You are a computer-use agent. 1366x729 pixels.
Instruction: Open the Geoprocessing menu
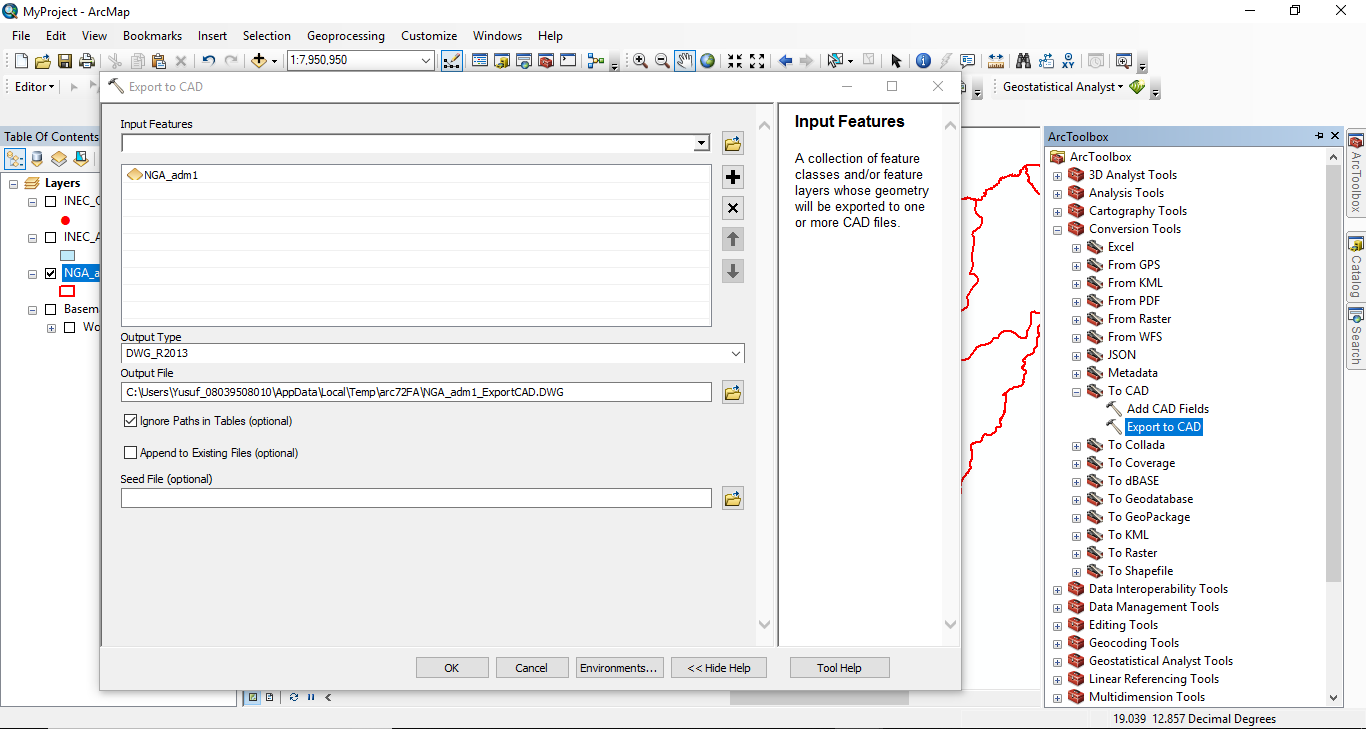(x=345, y=35)
